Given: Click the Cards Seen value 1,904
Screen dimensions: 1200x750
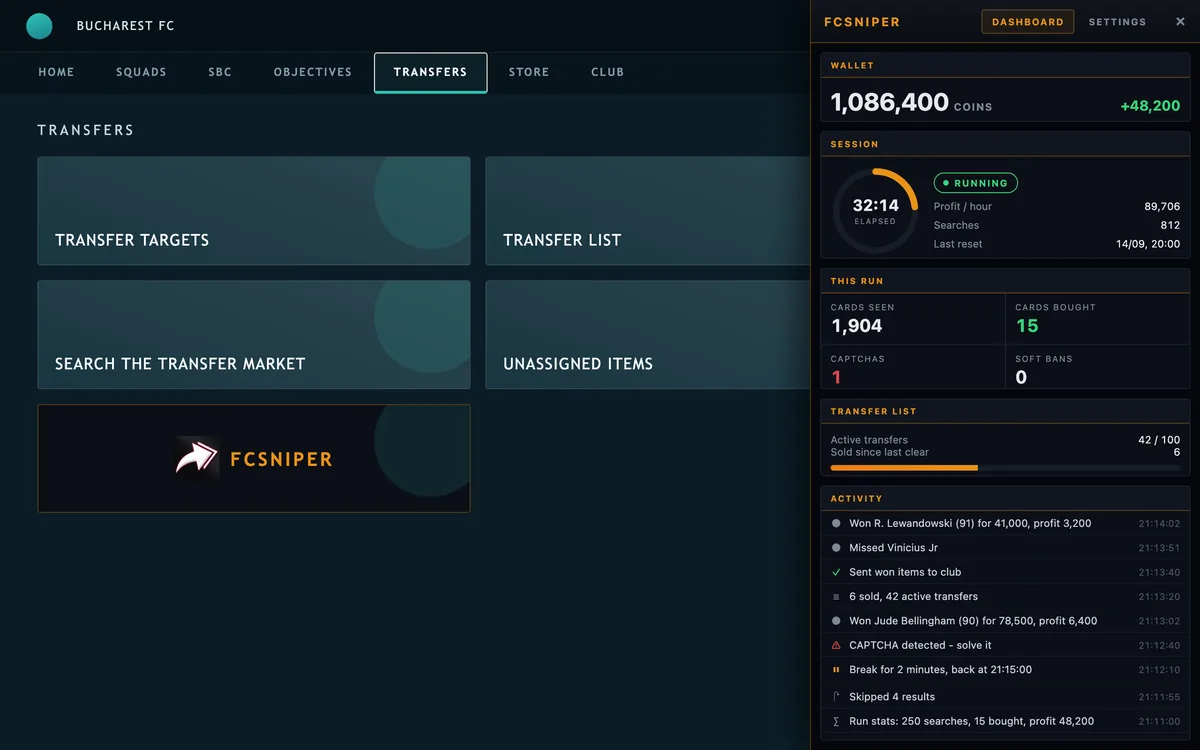Looking at the screenshot, I should pyautogui.click(x=857, y=326).
